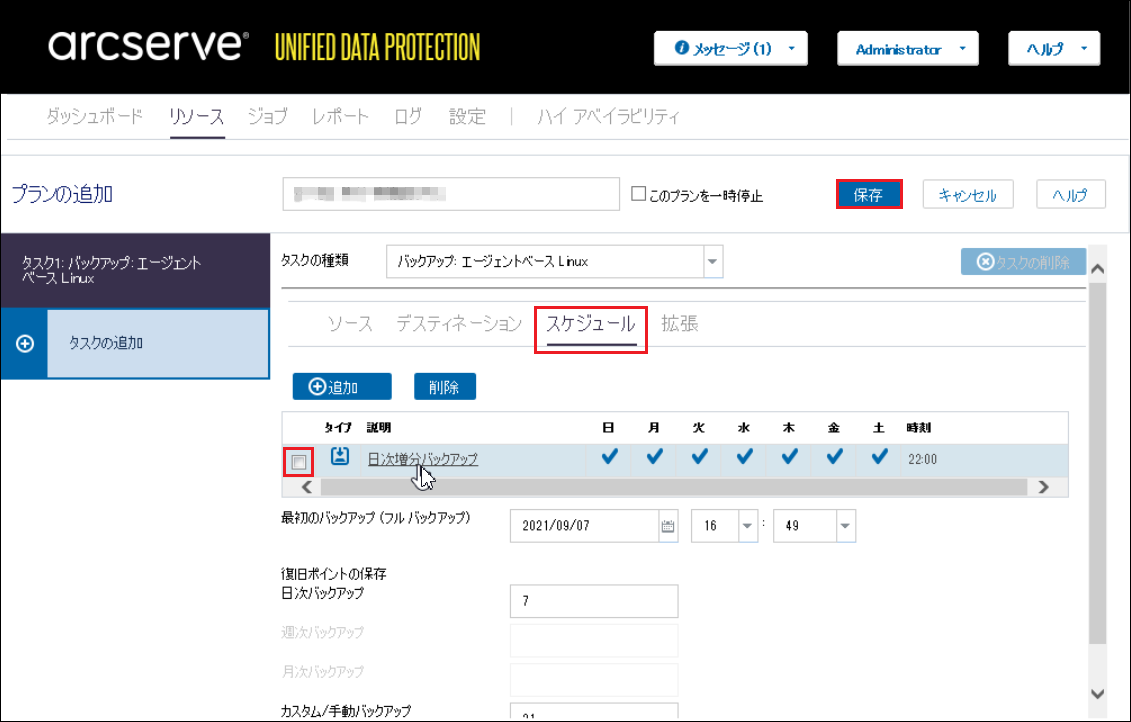Viewport: 1131px width, 722px height.
Task: Click the 水 (Wednesday) checkmark
Action: (x=744, y=456)
